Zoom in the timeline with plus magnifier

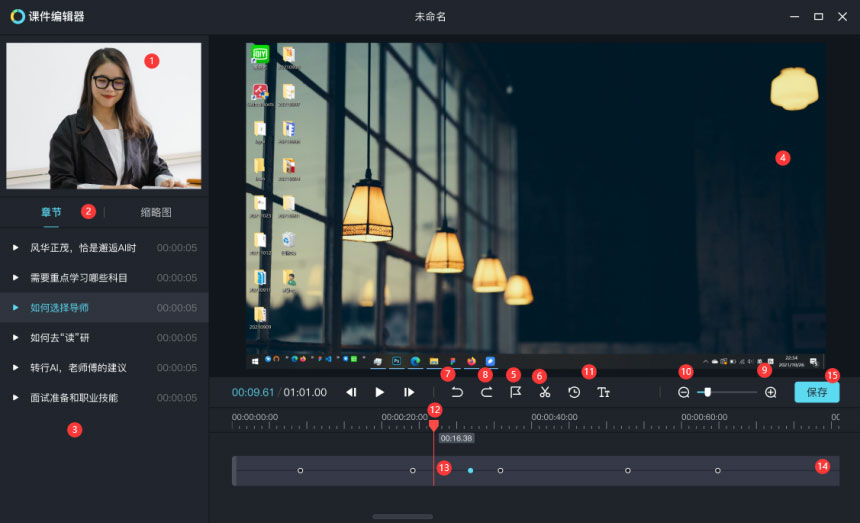pos(770,393)
